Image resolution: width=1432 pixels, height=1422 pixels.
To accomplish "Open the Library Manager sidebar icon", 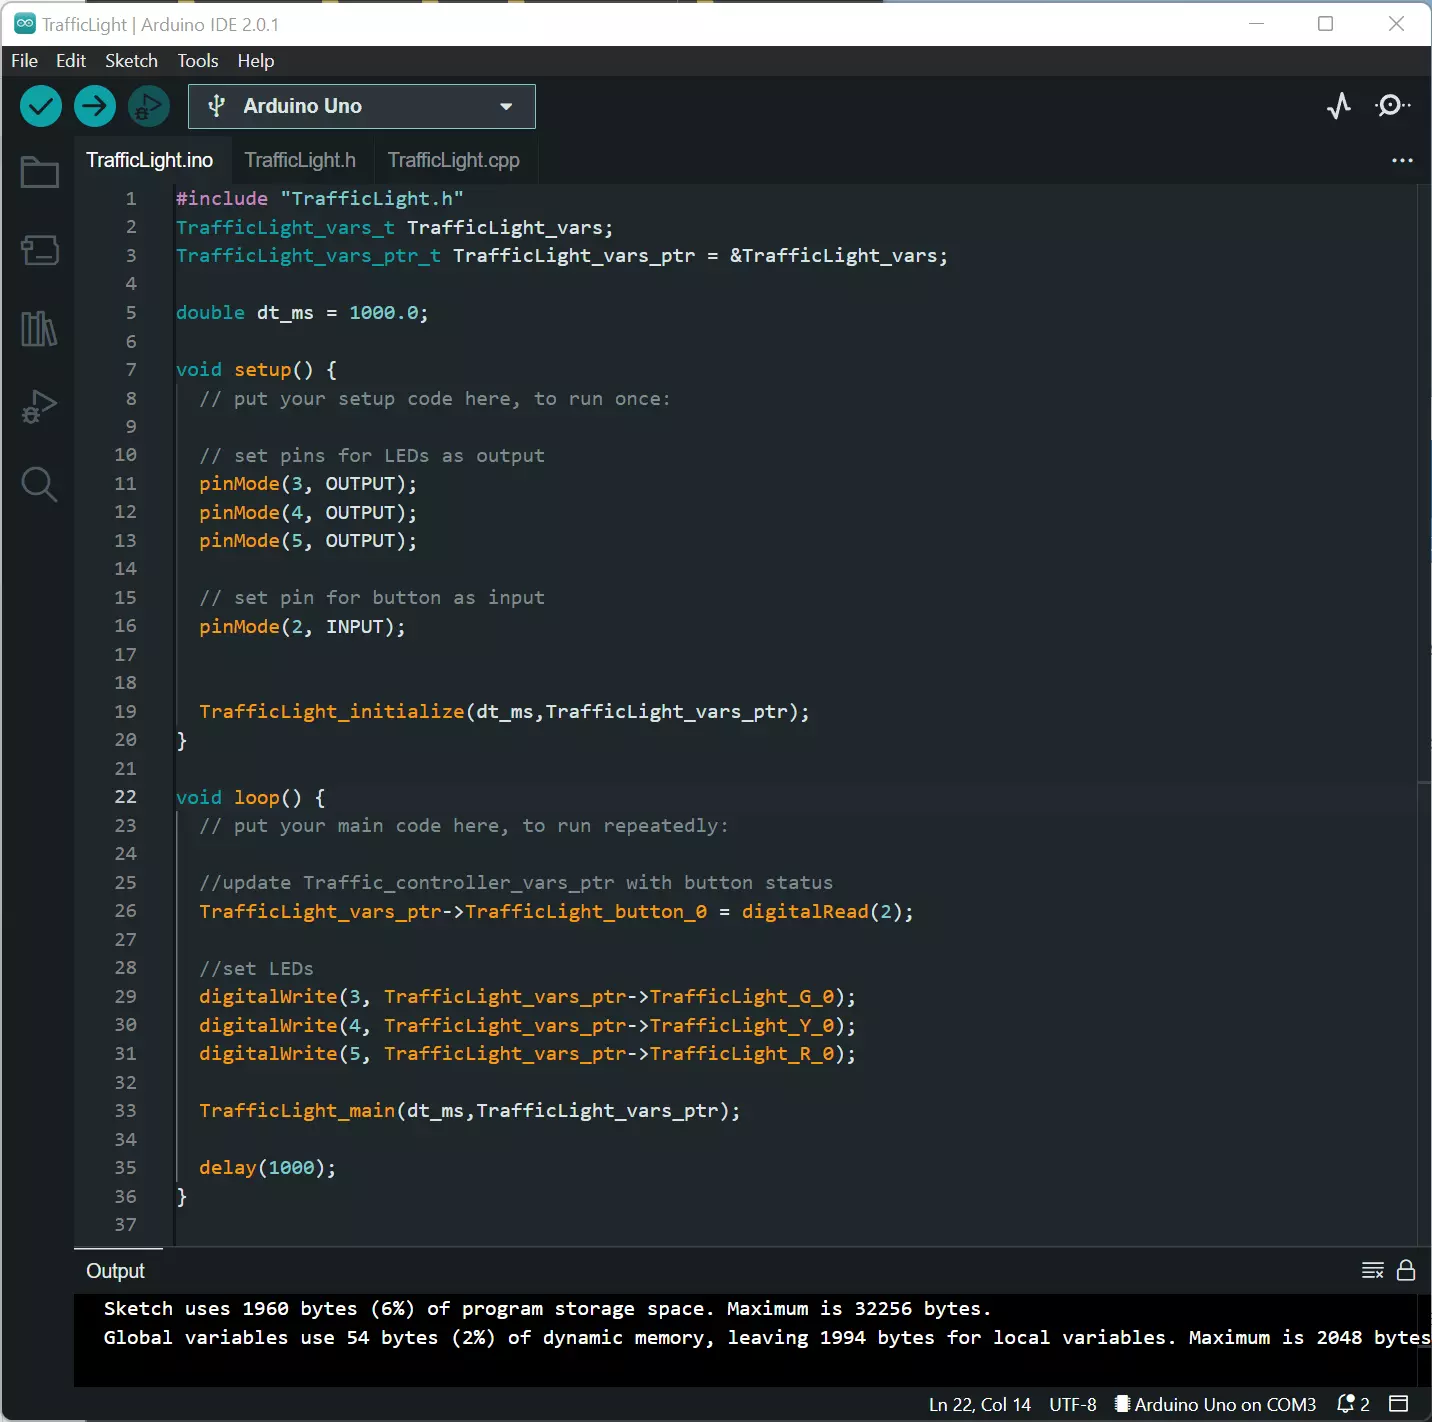I will pos(38,328).
